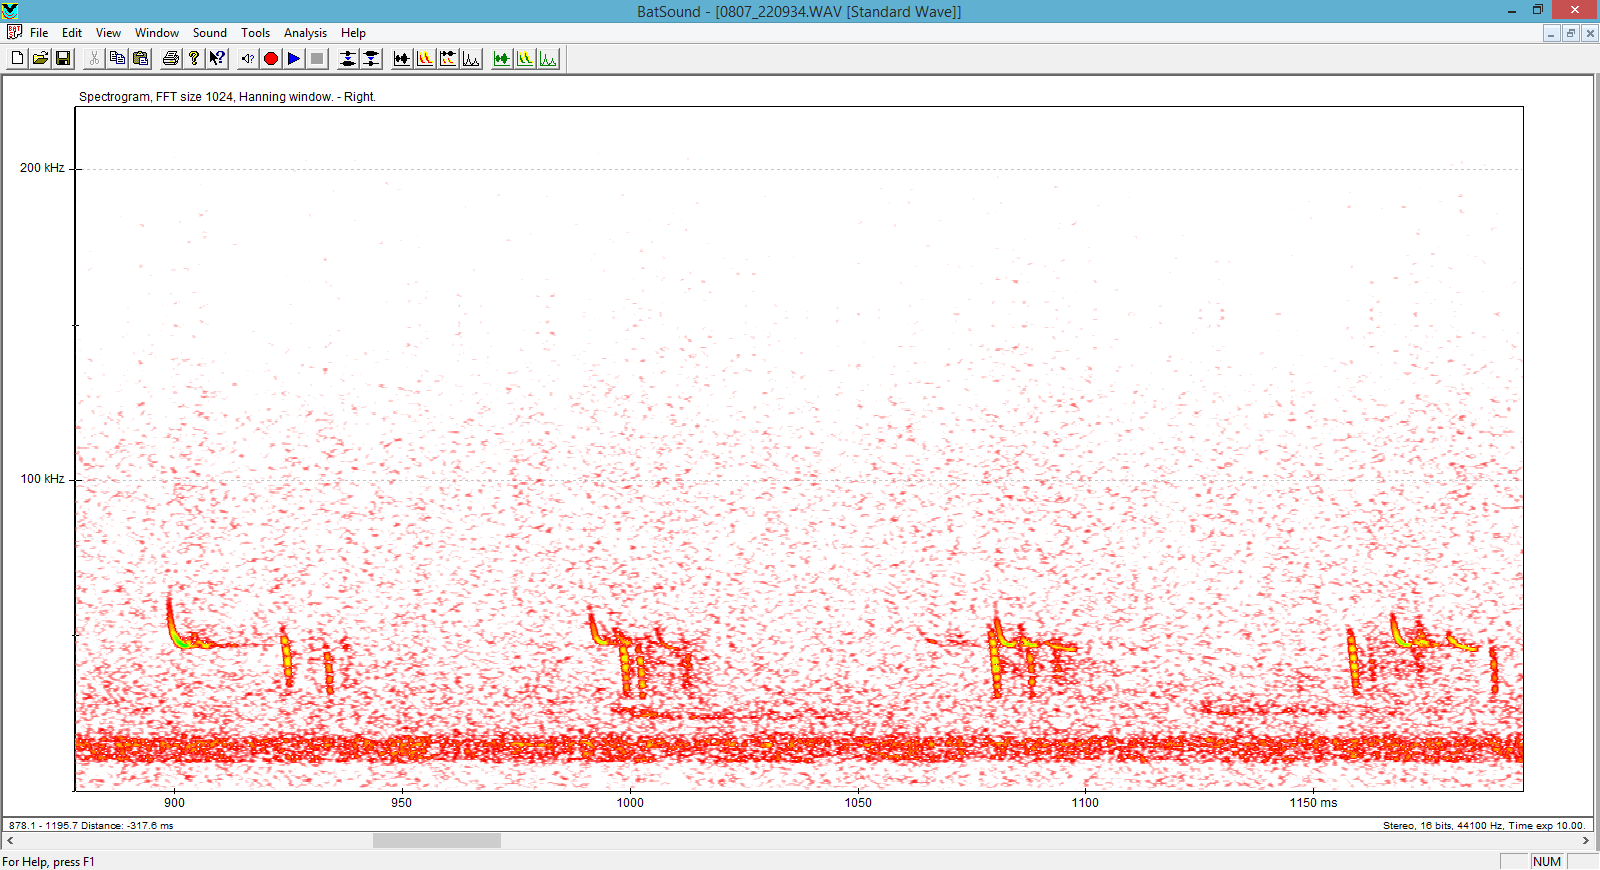
Task: Expand the File menu
Action: (x=39, y=33)
